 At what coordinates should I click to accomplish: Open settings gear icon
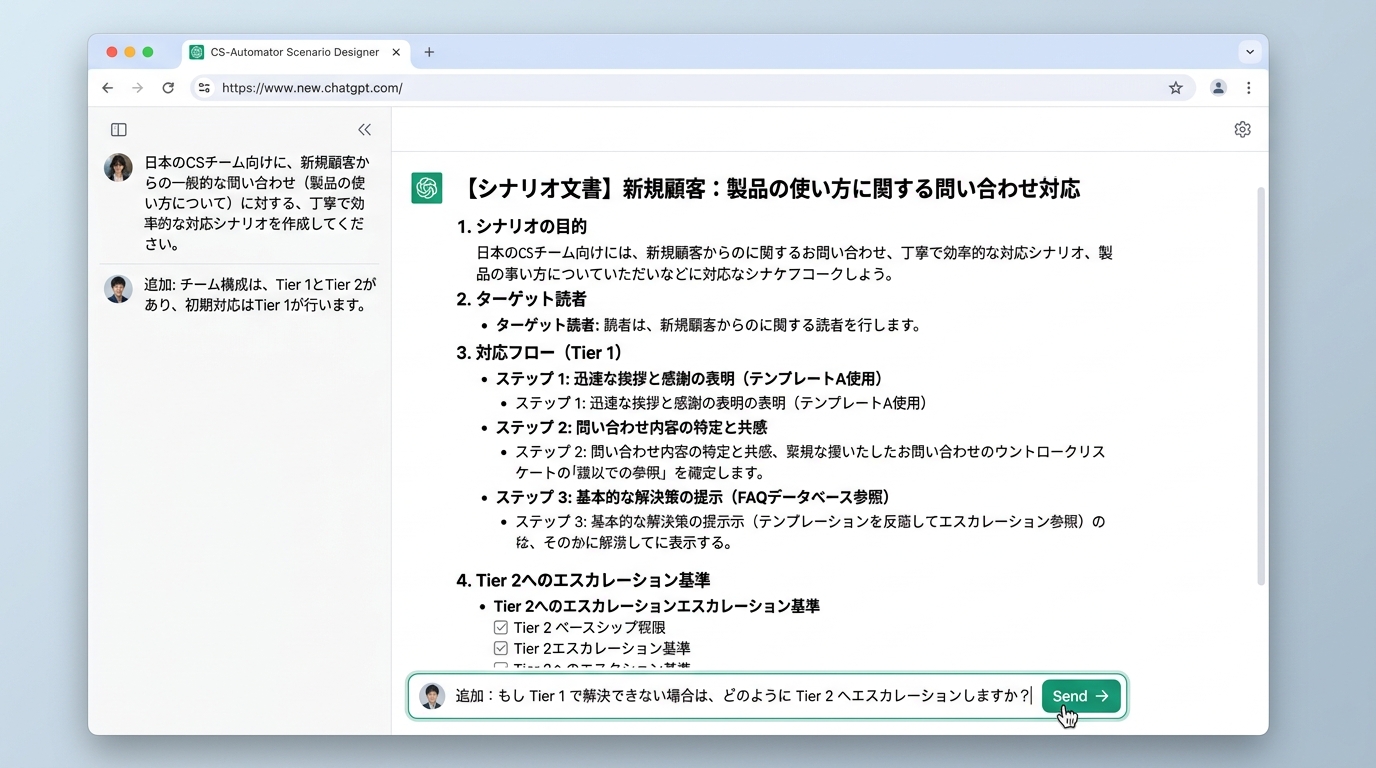pos(1242,130)
